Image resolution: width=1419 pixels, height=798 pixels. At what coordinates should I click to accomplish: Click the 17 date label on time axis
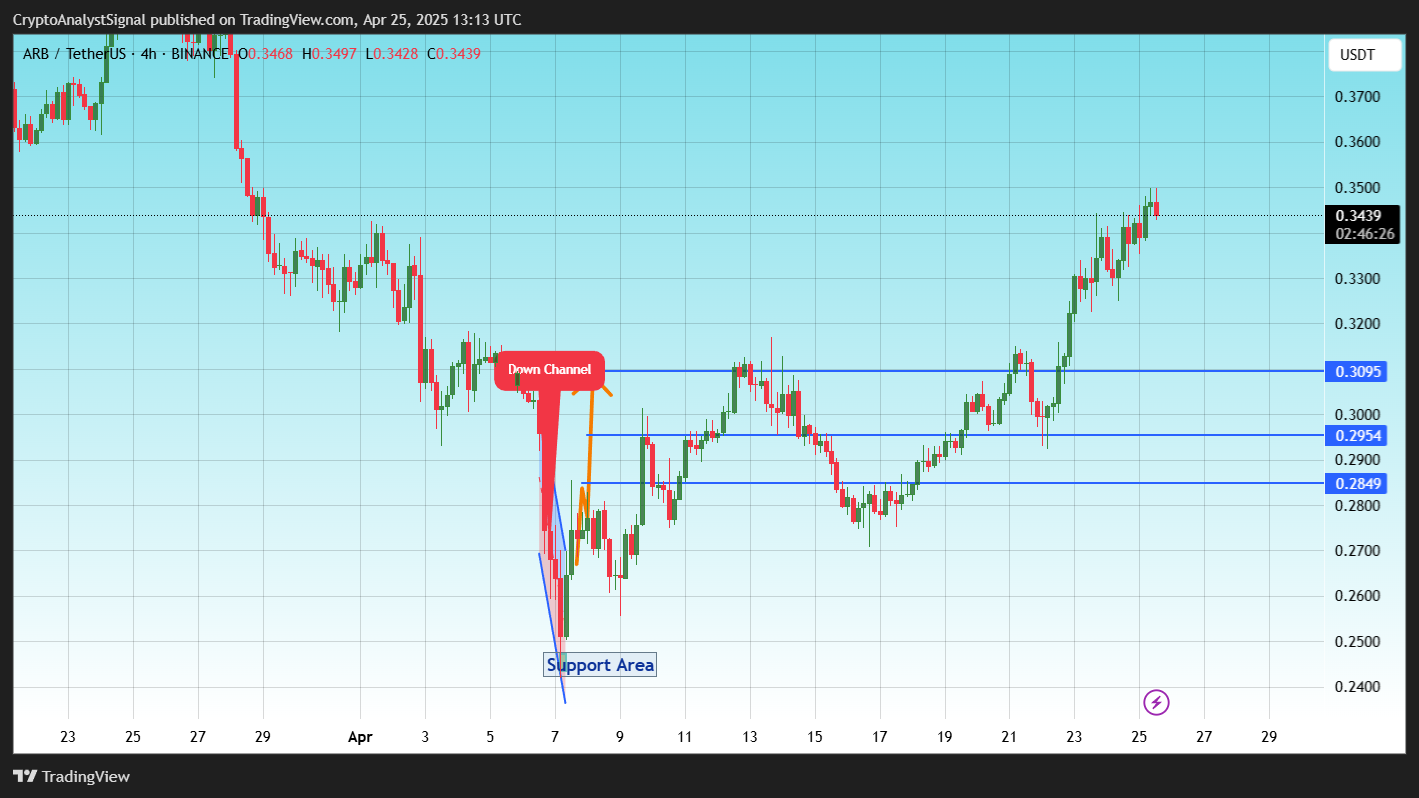(880, 737)
